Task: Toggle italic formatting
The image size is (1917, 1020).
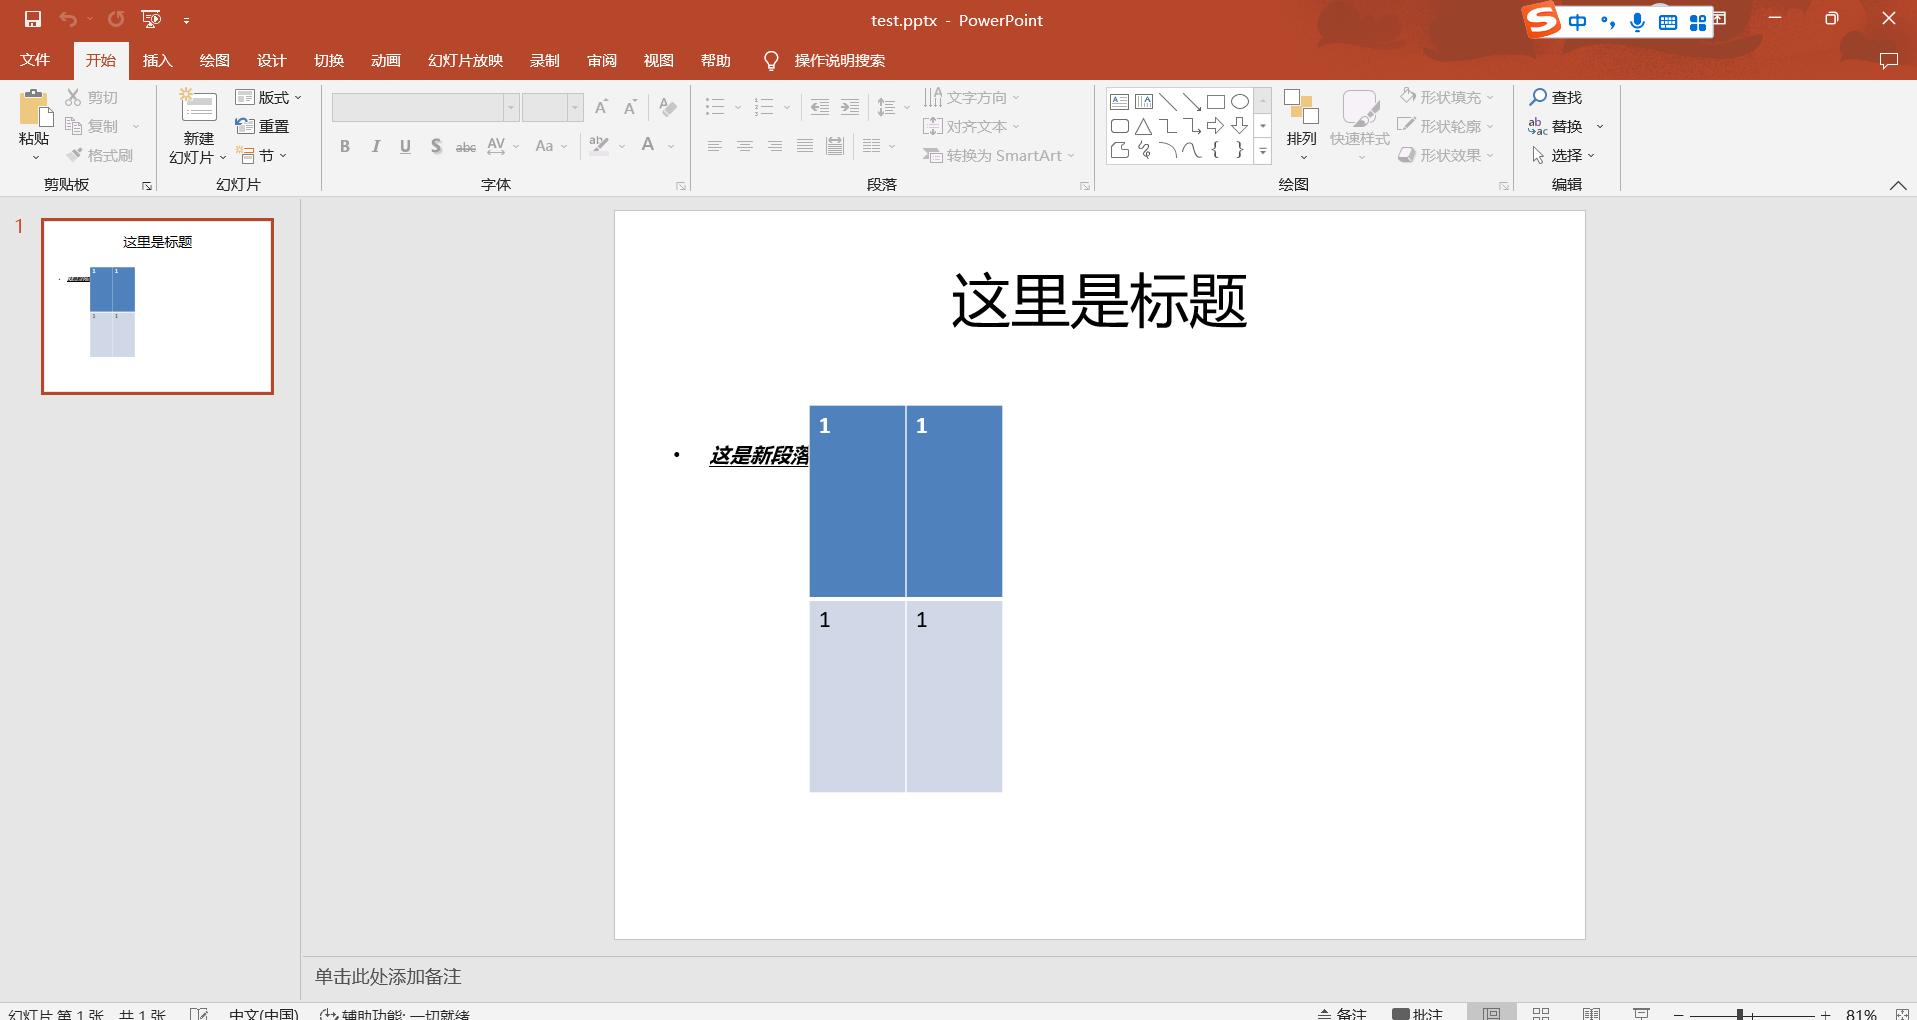Action: coord(375,146)
